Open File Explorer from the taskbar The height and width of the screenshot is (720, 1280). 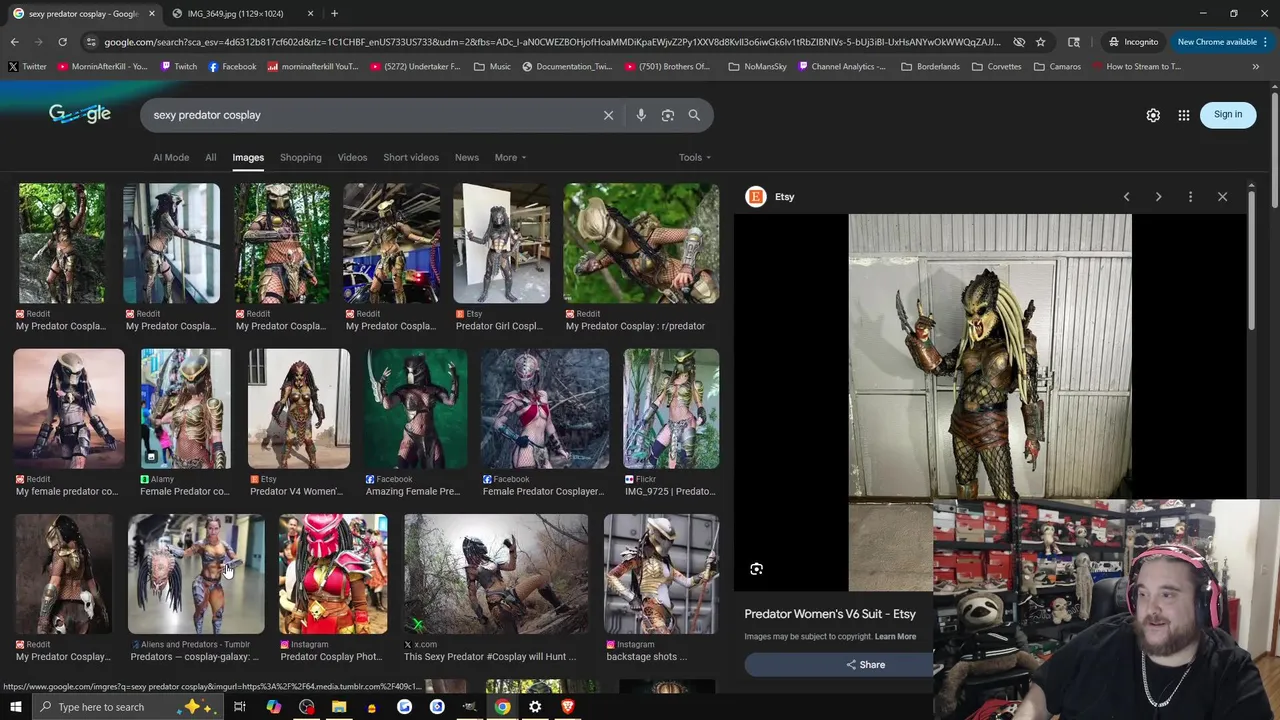click(x=339, y=707)
